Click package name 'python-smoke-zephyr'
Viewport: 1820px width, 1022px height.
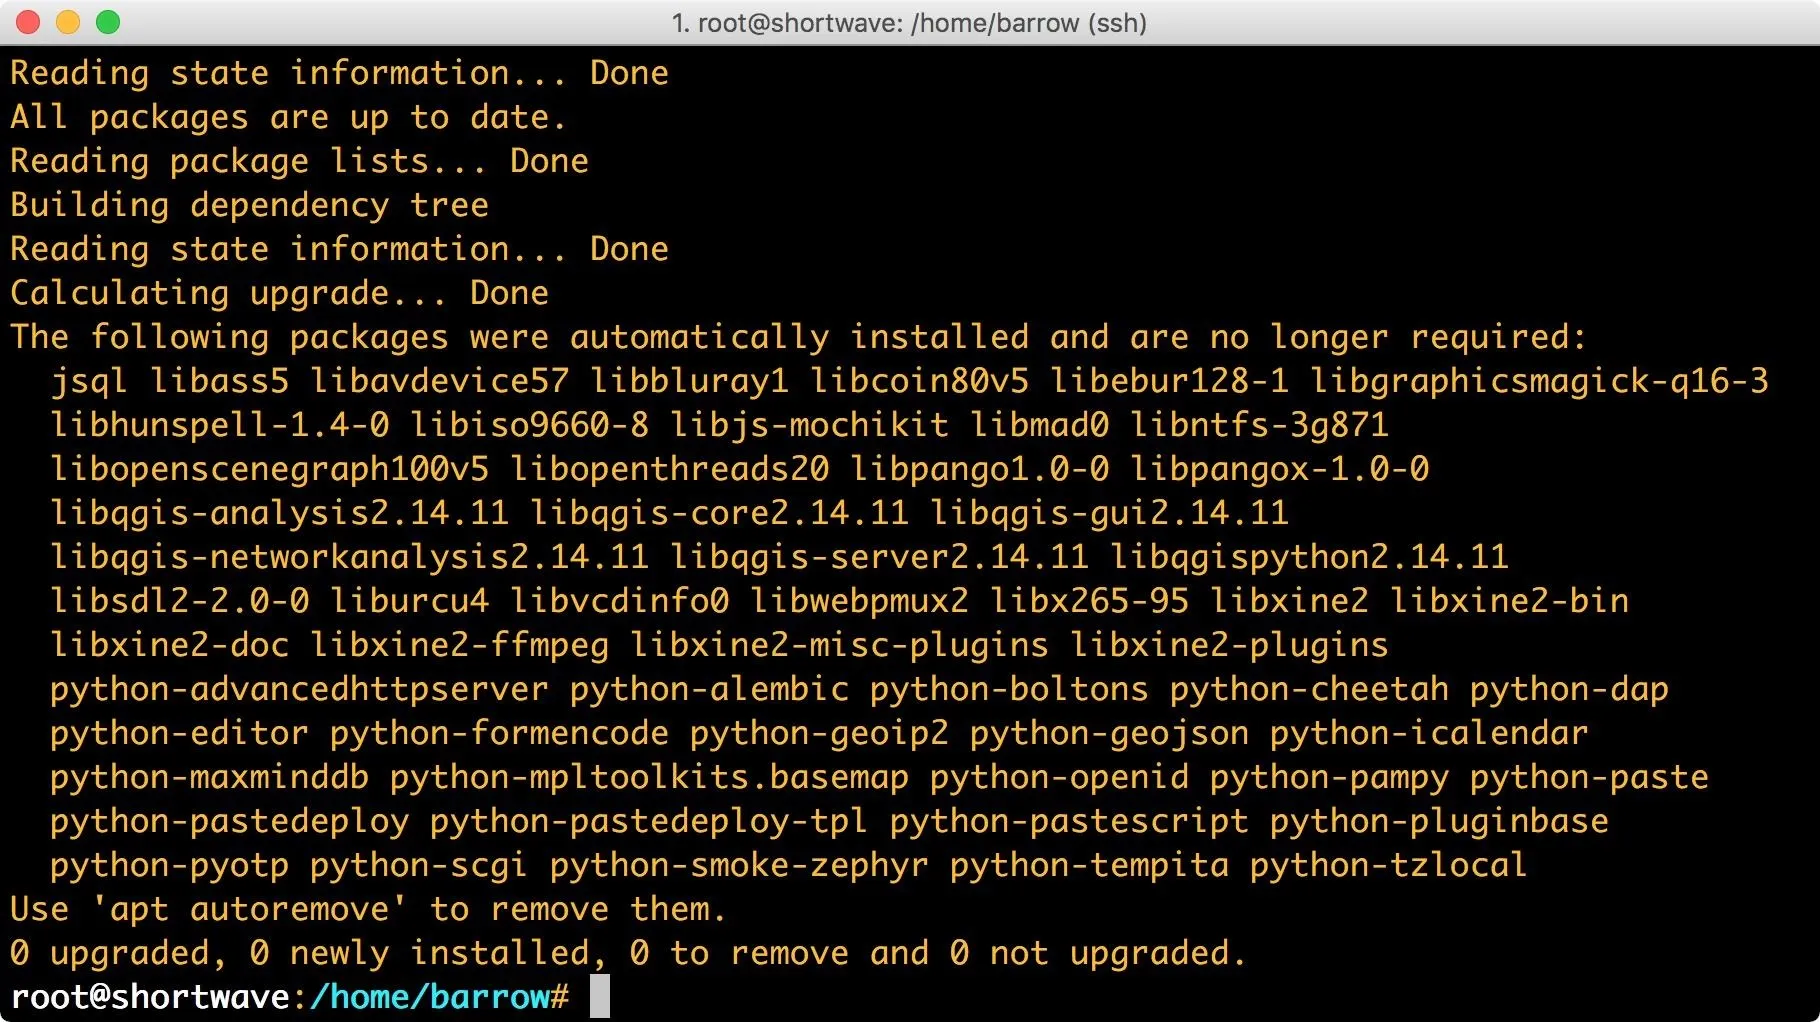(x=740, y=865)
